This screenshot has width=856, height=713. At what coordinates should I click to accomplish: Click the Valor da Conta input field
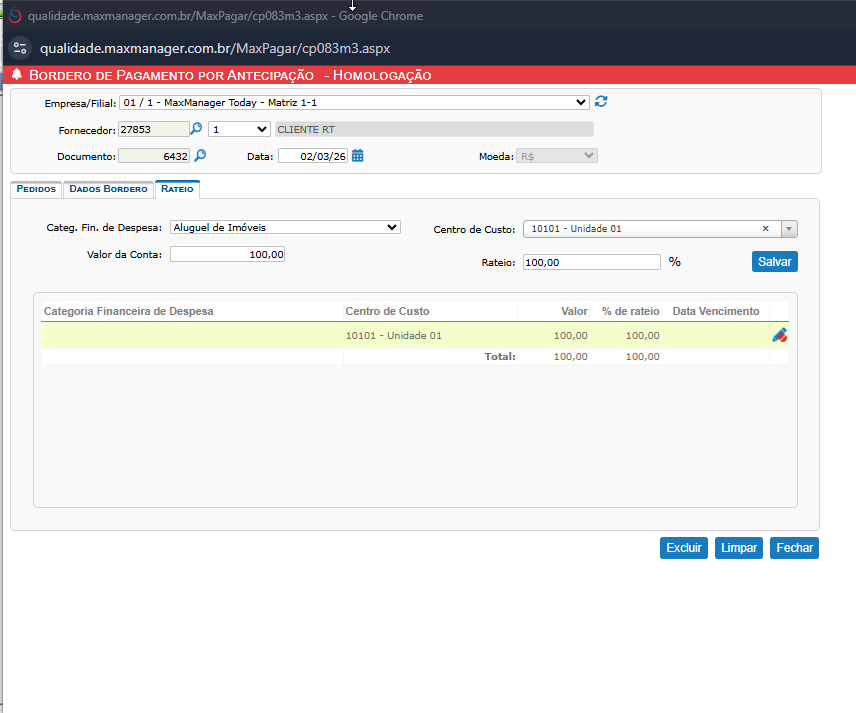(228, 255)
